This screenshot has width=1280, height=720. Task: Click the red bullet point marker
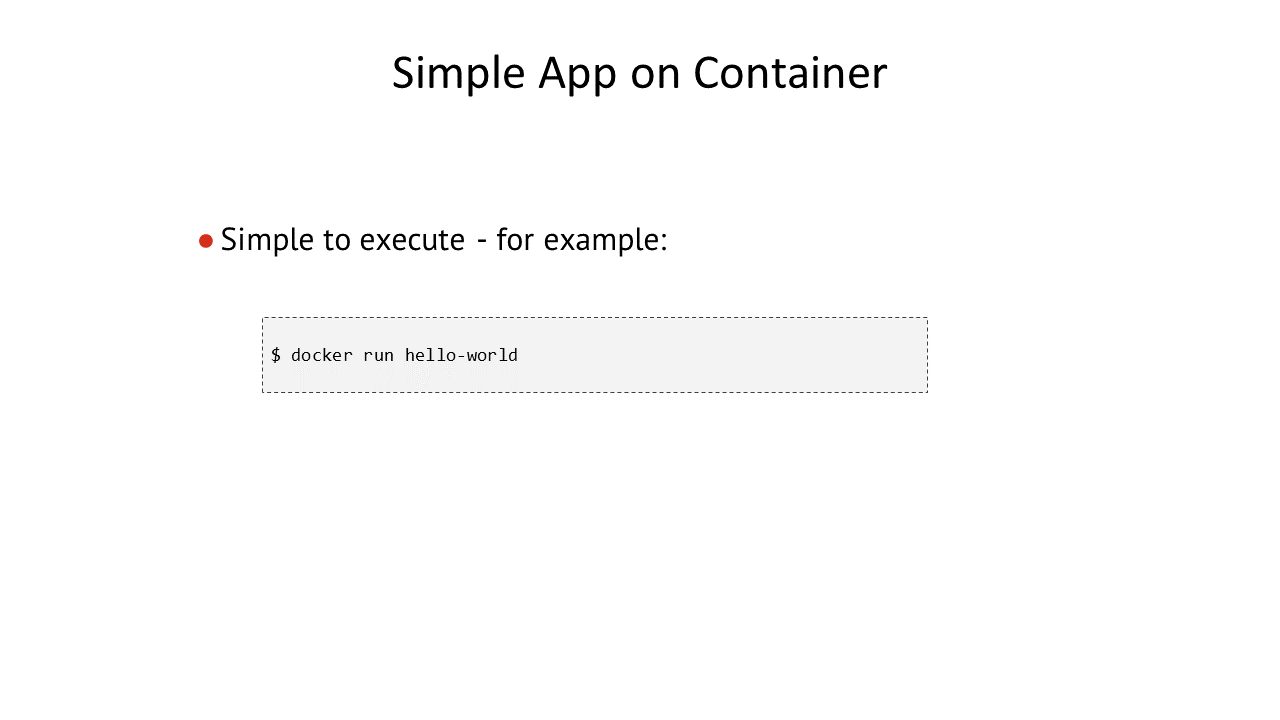[x=206, y=241]
